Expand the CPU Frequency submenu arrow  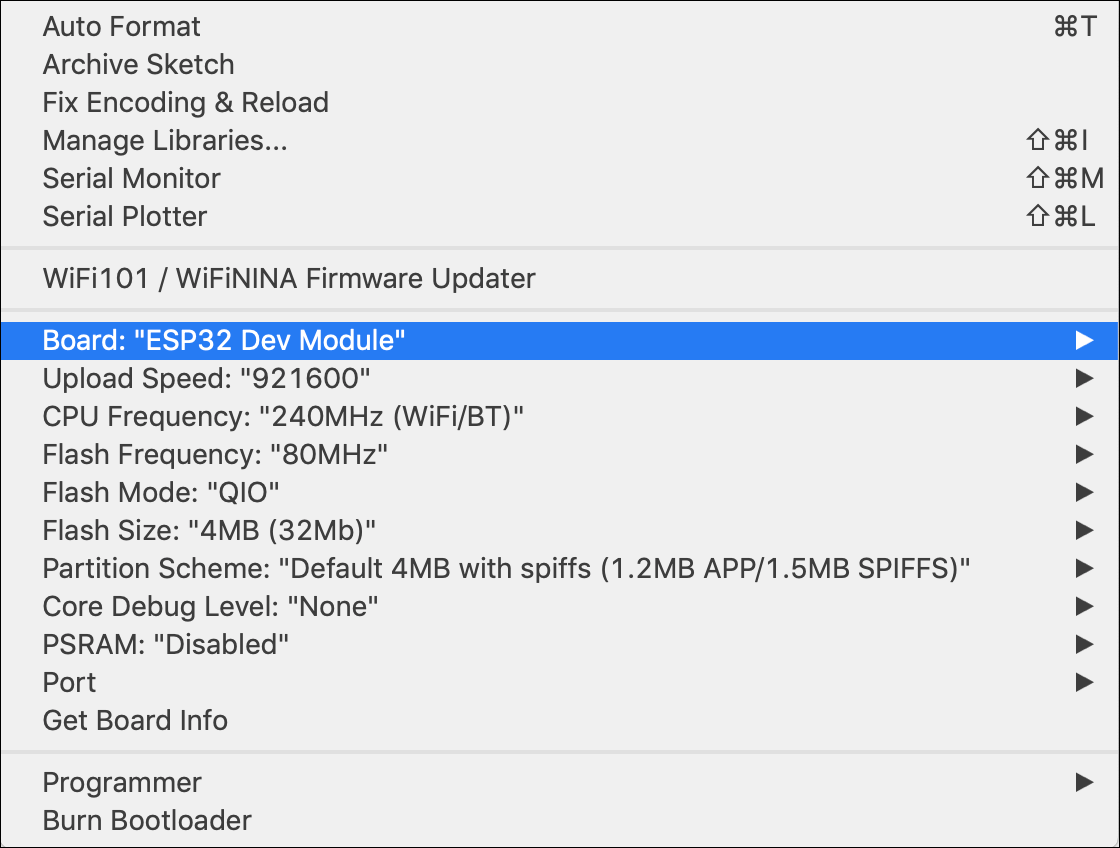pyautogui.click(x=1084, y=416)
